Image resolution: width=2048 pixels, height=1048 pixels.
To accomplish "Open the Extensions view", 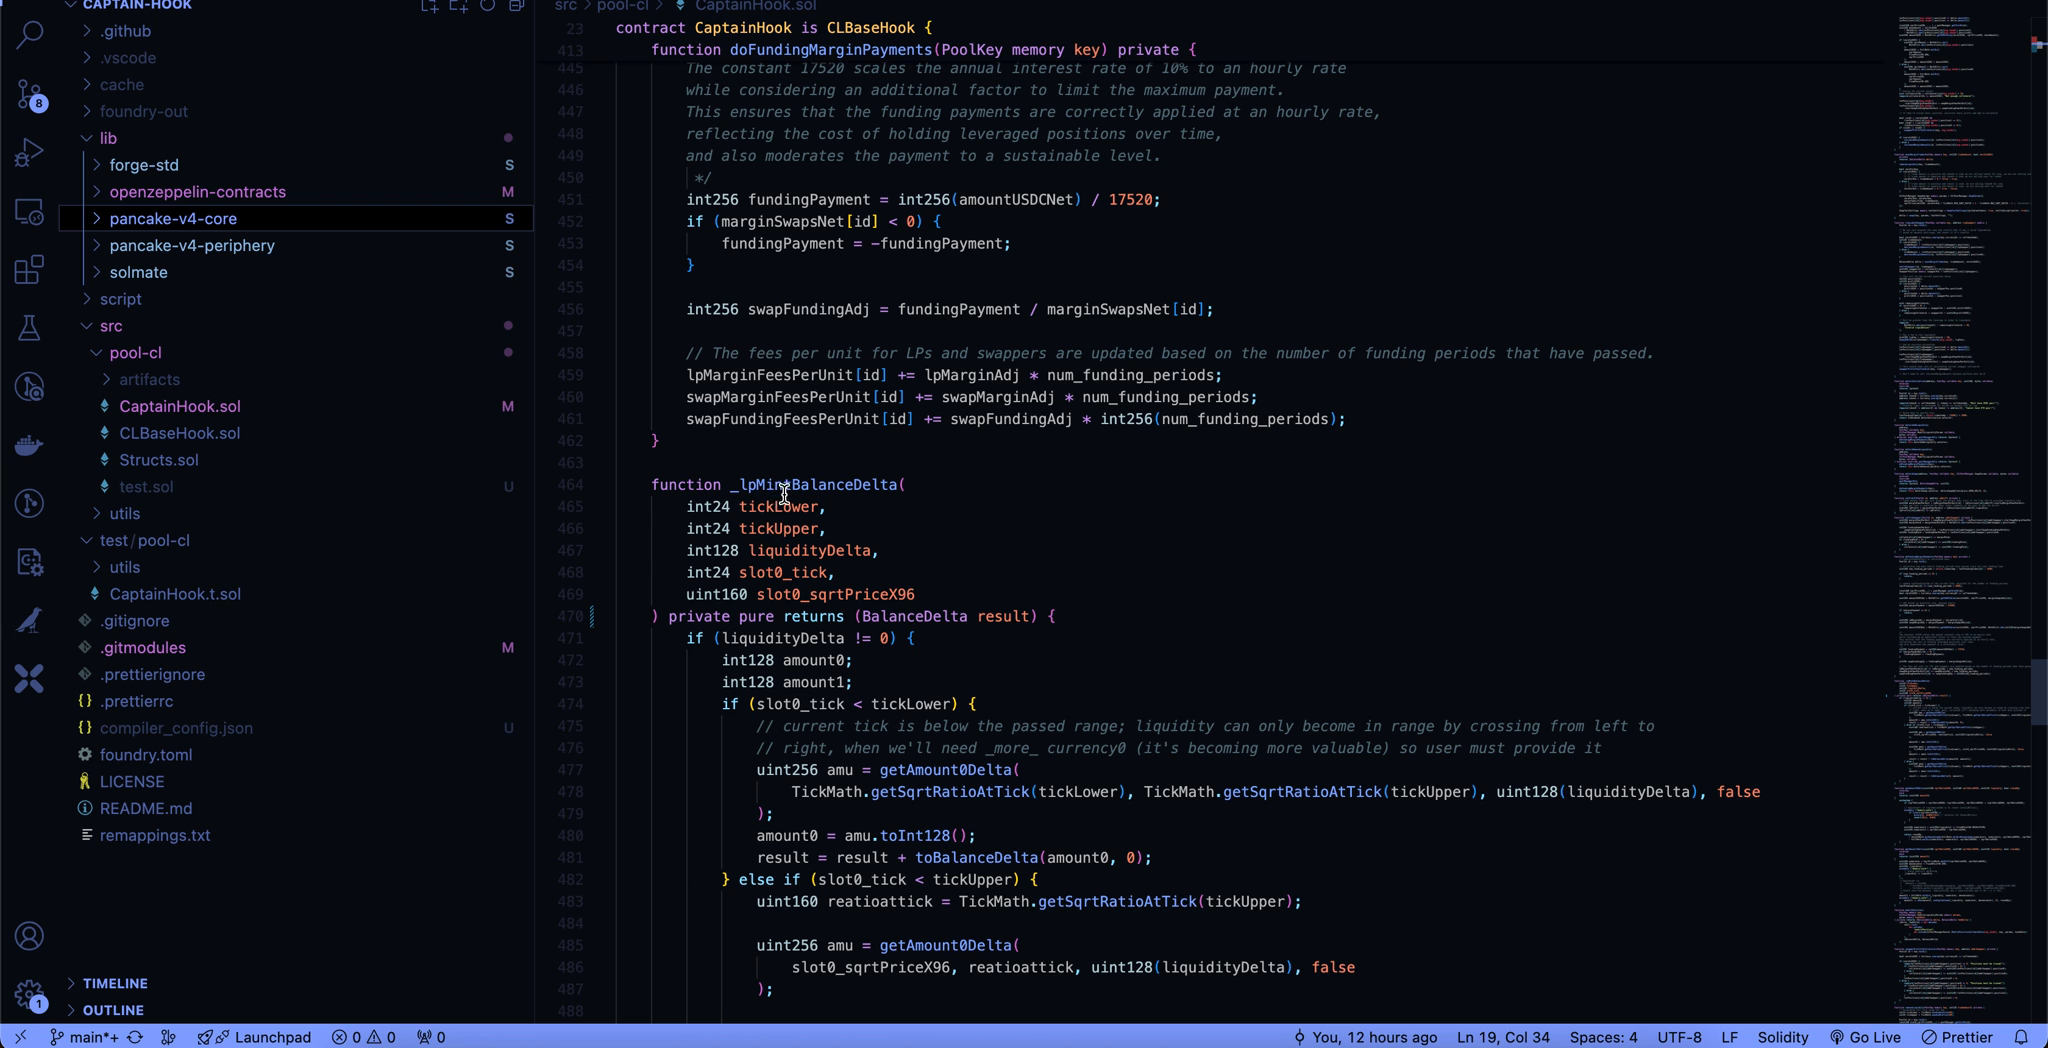I will point(29,269).
